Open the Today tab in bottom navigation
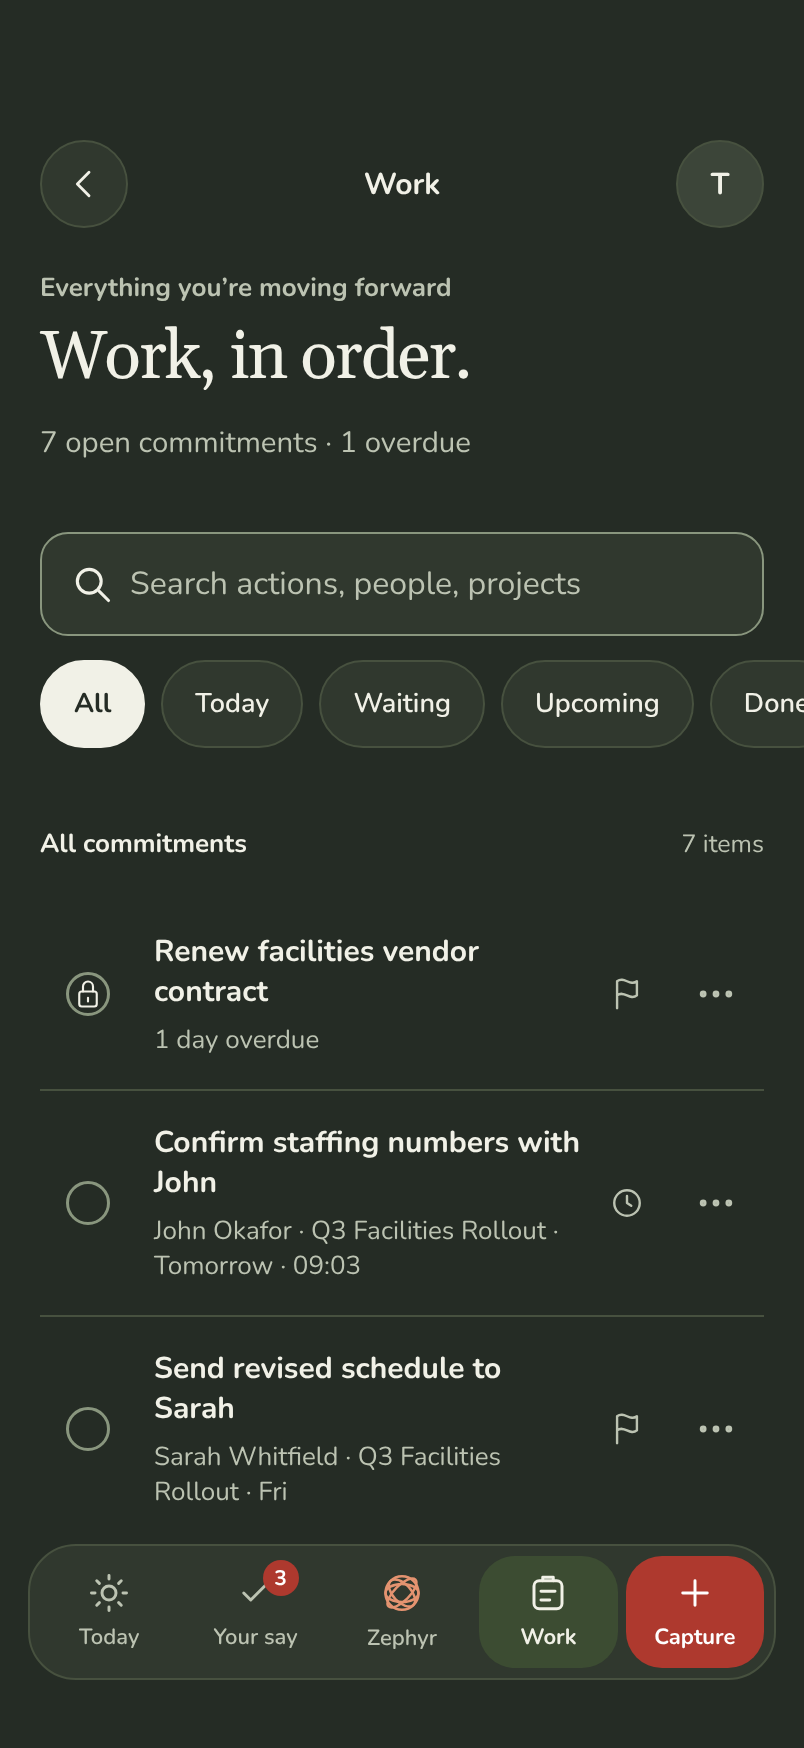804x1748 pixels. (x=109, y=1612)
